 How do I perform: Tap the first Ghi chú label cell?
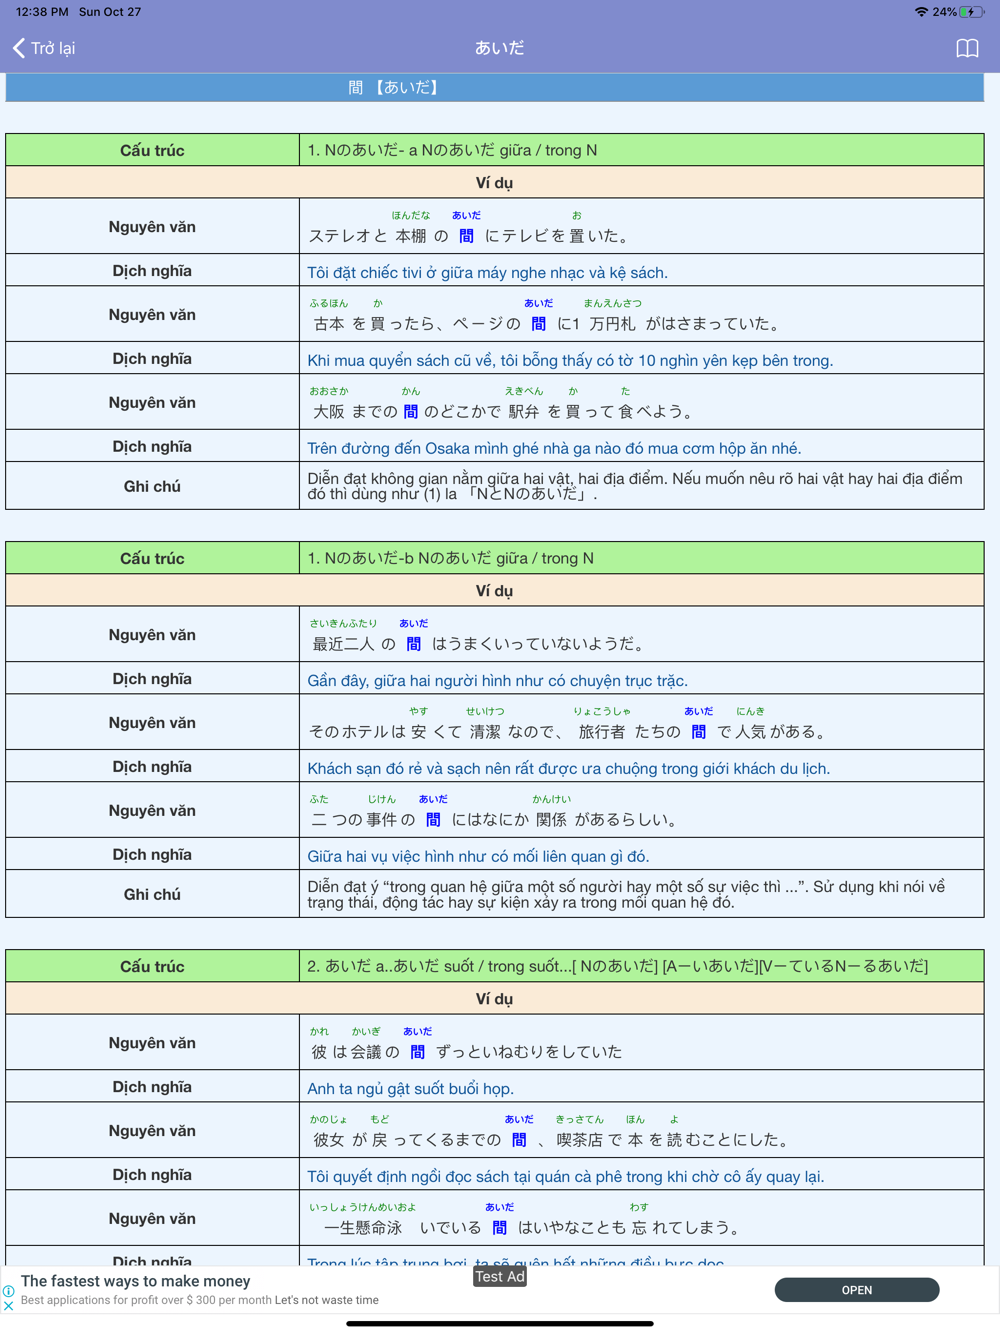(152, 486)
